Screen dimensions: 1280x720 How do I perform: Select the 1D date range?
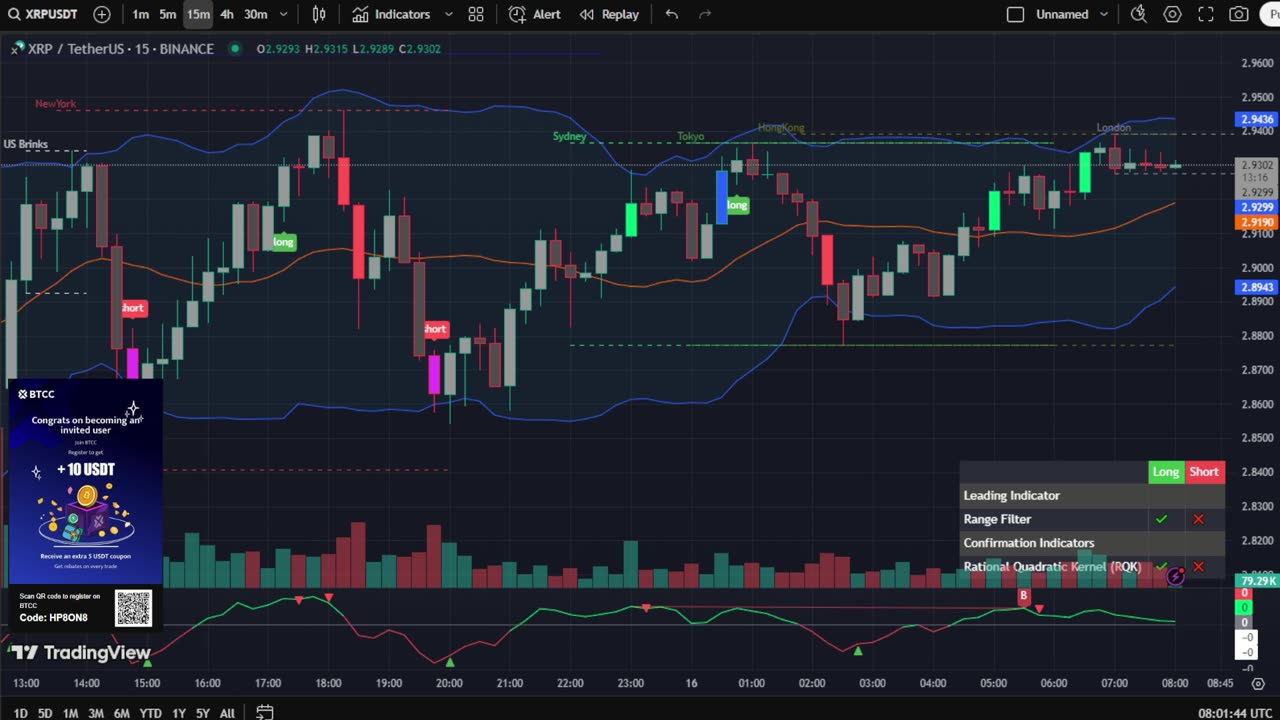pos(20,713)
